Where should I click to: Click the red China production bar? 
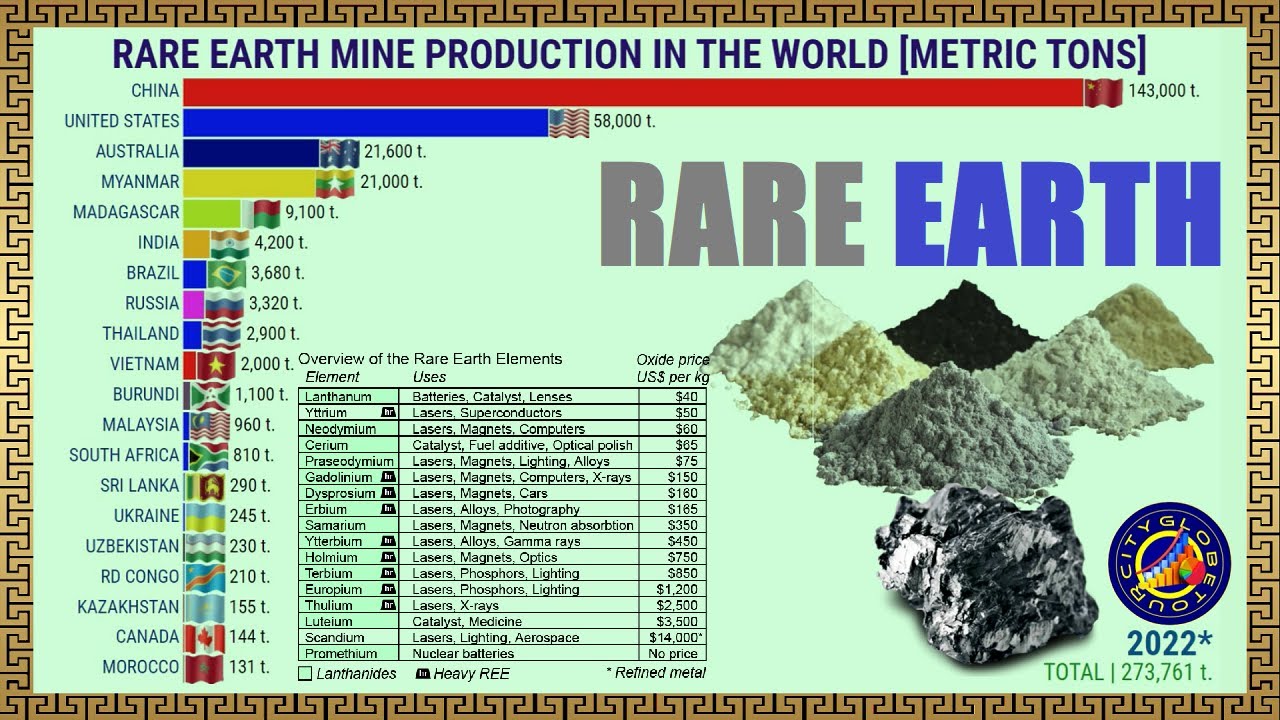632,92
